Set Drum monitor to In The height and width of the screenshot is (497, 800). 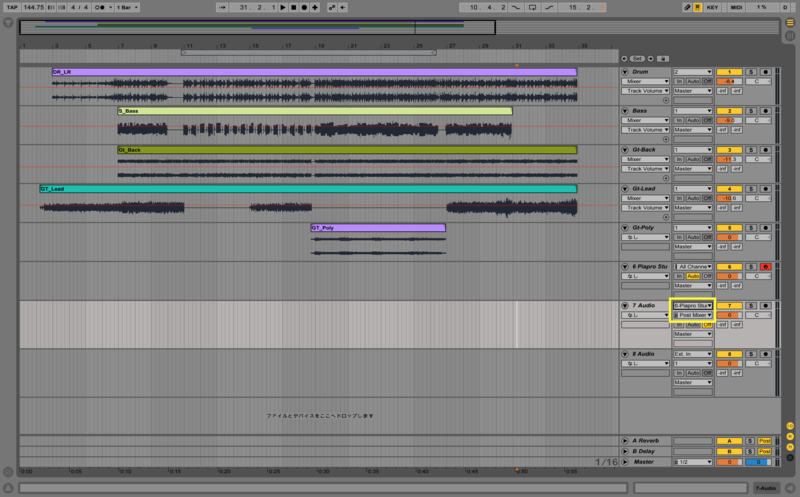[679, 82]
